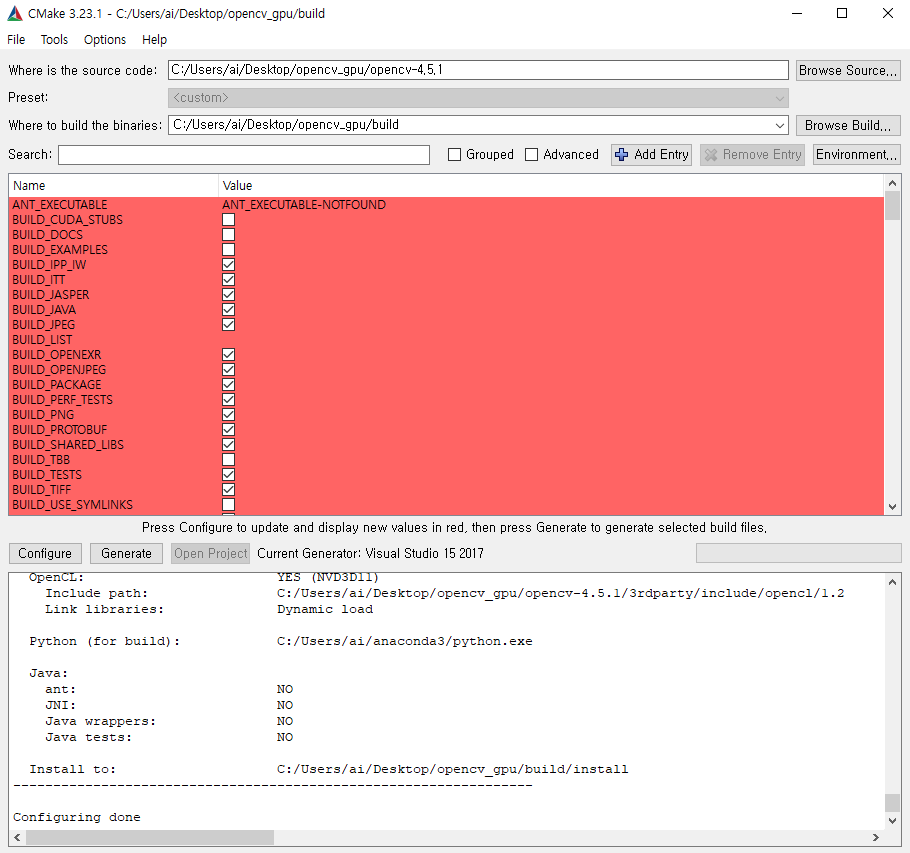Click output log scroll up arrow
The height and width of the screenshot is (853, 910).
point(893,582)
